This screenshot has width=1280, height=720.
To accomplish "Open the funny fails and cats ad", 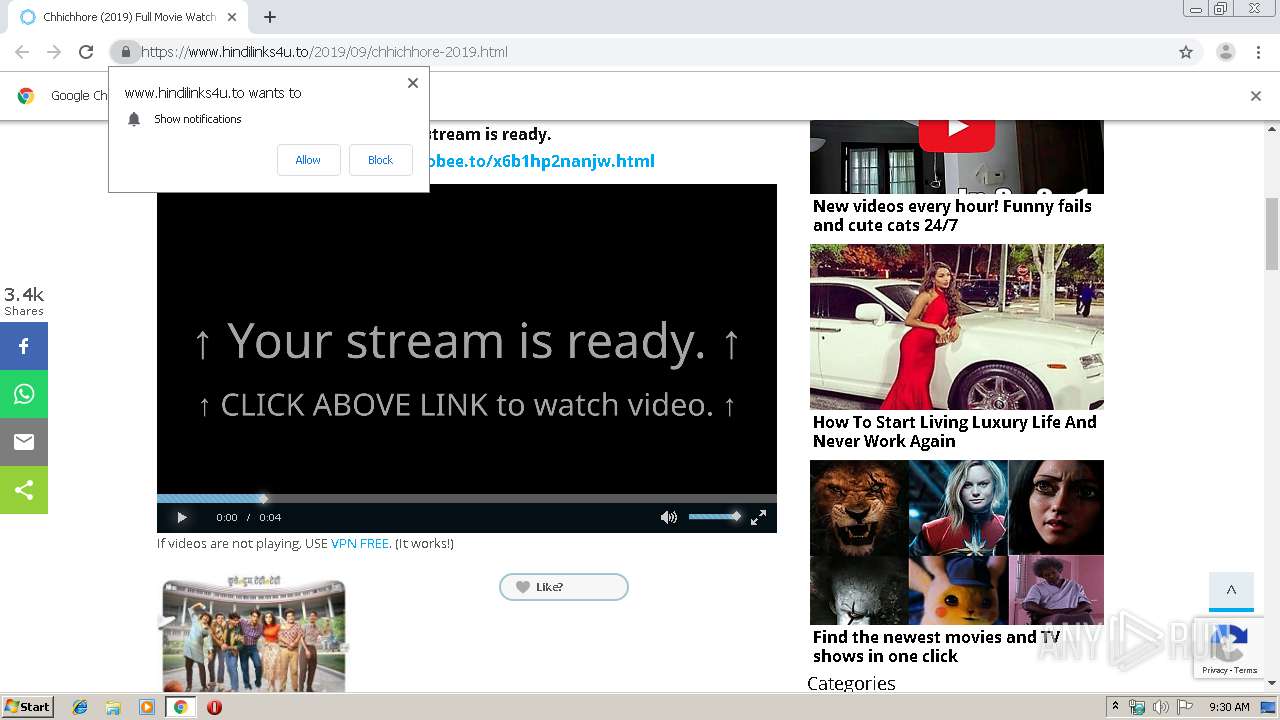I will [x=952, y=215].
